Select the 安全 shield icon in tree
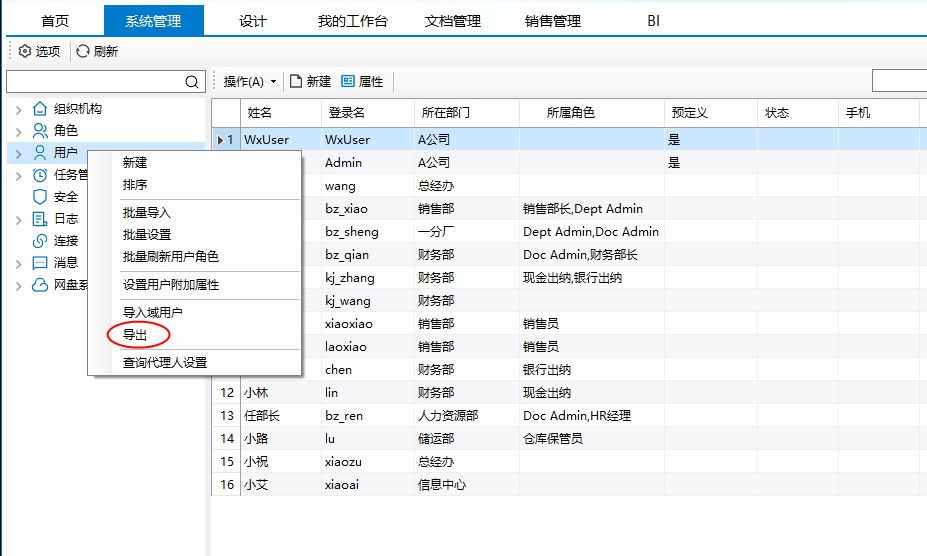This screenshot has height=556, width=927. (40, 197)
